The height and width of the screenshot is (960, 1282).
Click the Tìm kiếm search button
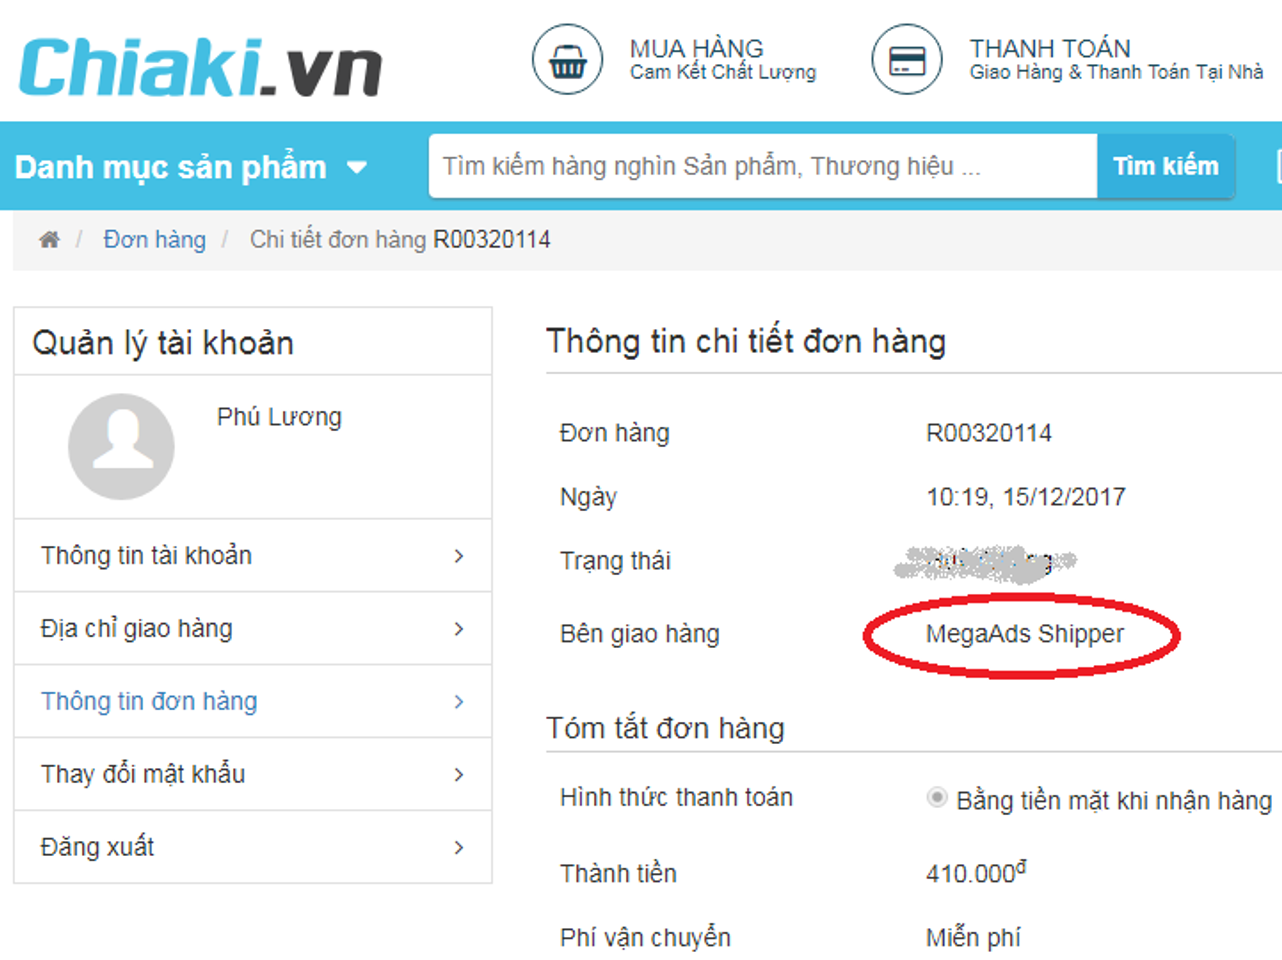click(1166, 166)
